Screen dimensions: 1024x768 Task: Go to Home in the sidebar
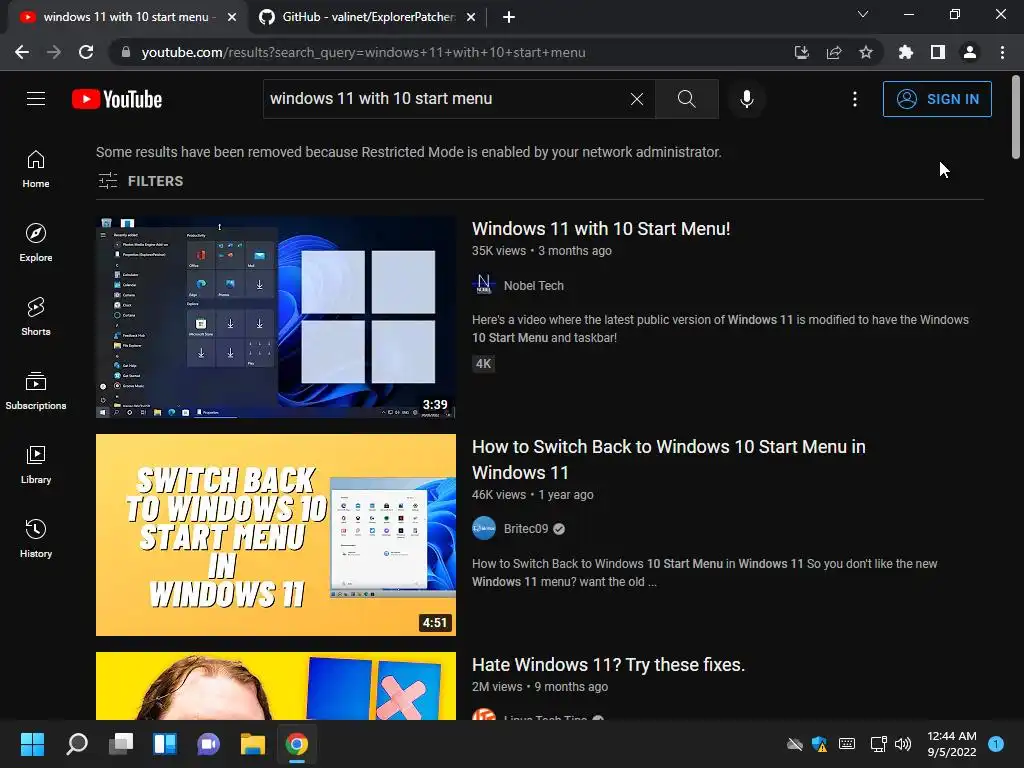click(x=36, y=169)
